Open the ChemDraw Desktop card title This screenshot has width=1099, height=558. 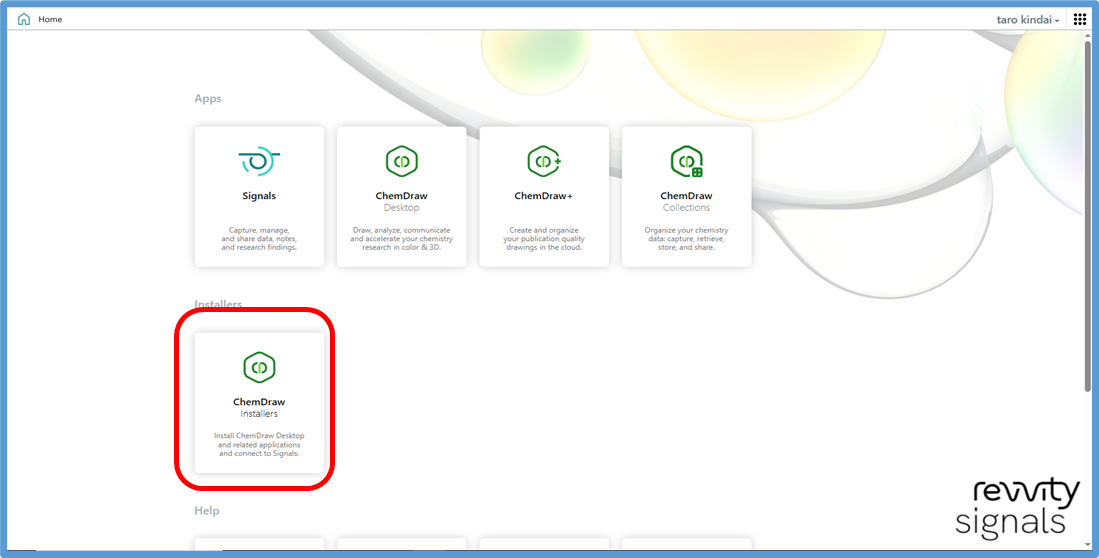pyautogui.click(x=401, y=196)
